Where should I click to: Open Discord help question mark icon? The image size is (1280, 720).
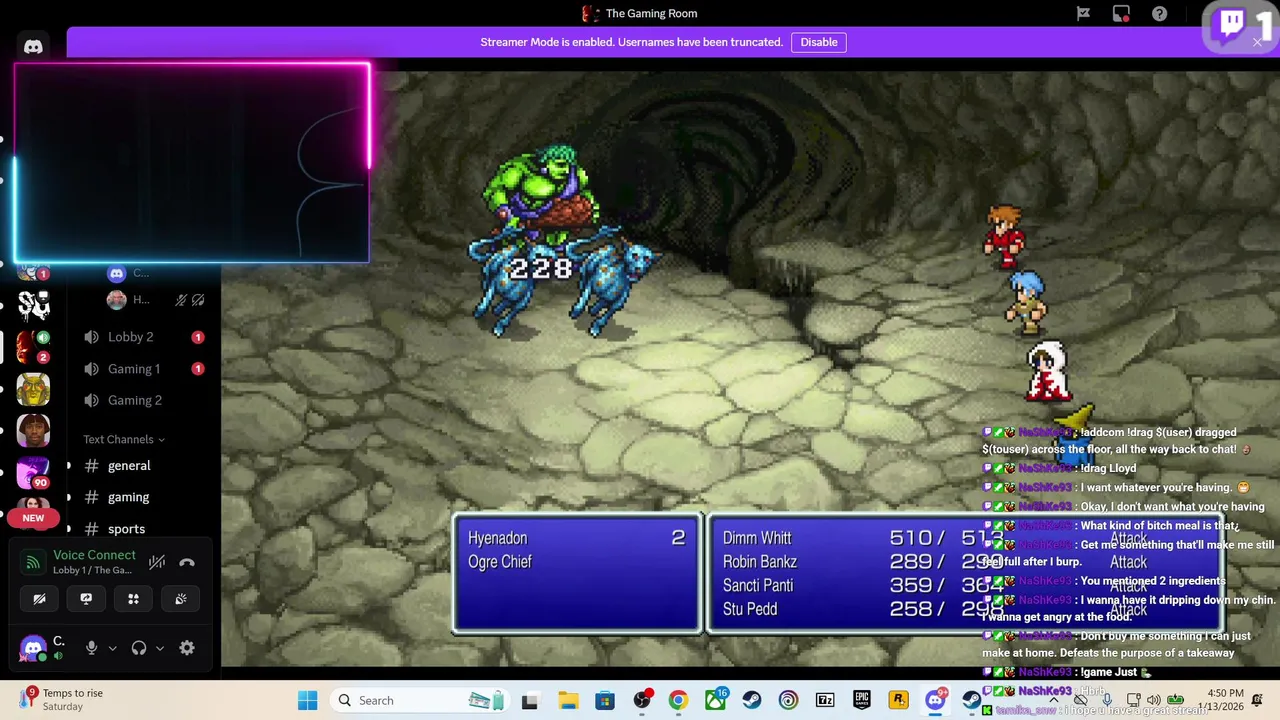pyautogui.click(x=1159, y=14)
